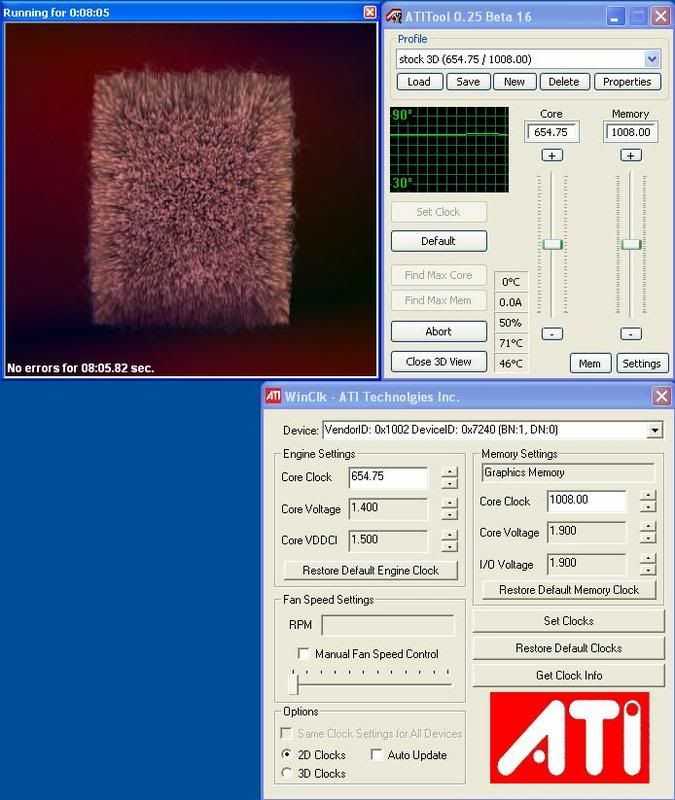Step Engine Core Voltage down arrow
675x800 pixels.
[x=449, y=515]
